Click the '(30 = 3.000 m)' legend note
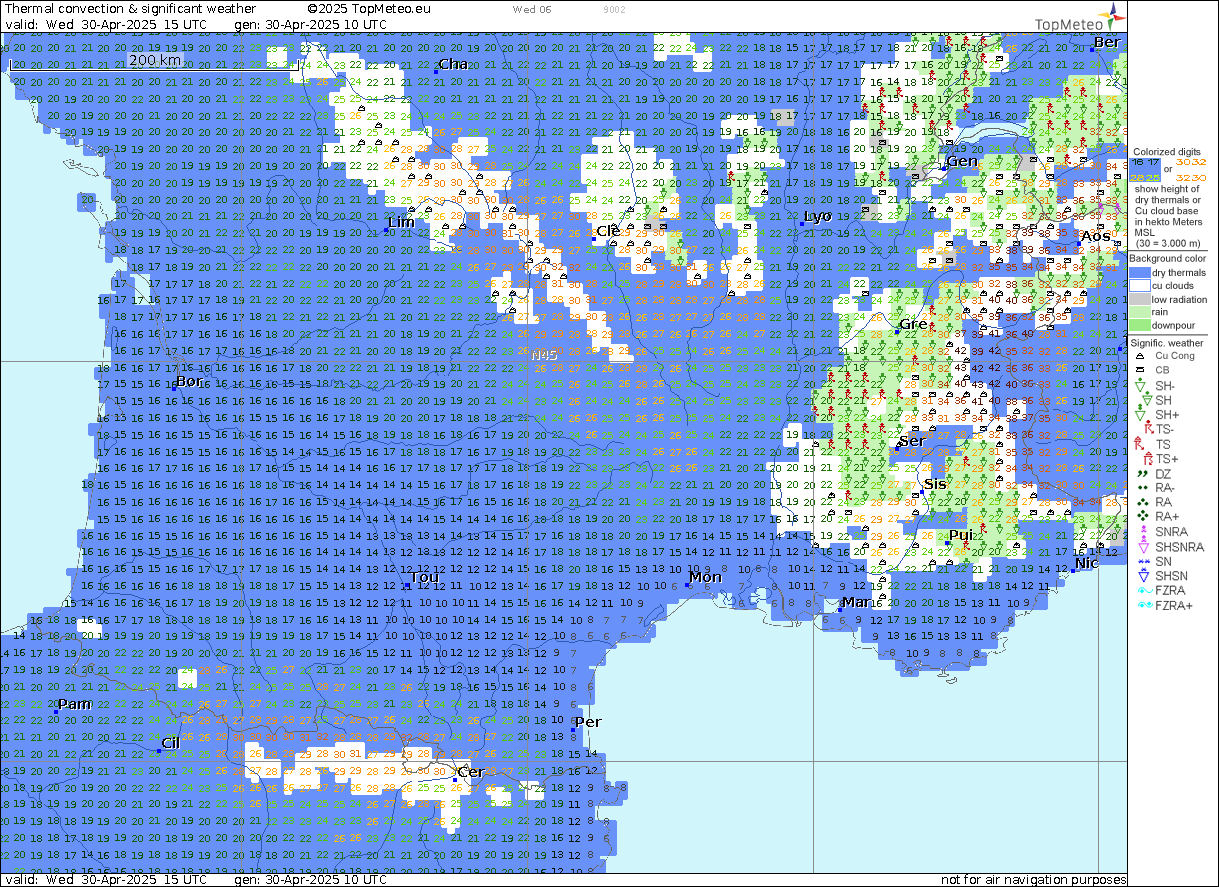Image resolution: width=1219 pixels, height=887 pixels. click(x=1167, y=243)
